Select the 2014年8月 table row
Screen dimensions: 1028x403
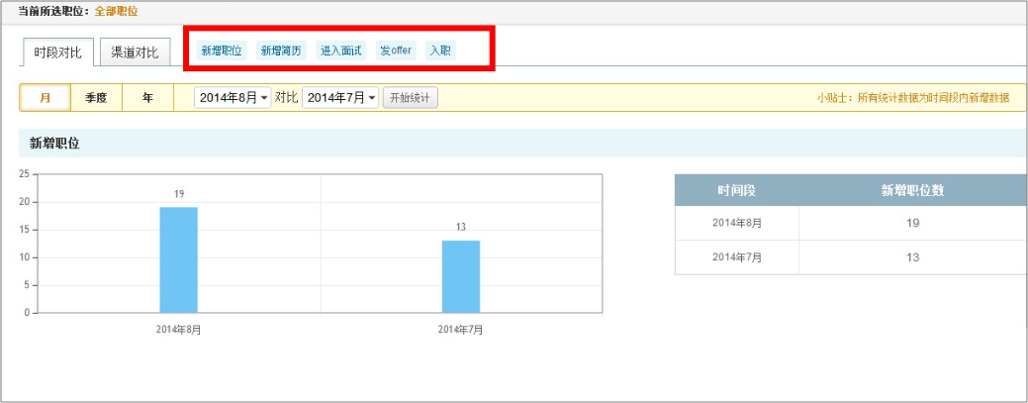click(850, 223)
